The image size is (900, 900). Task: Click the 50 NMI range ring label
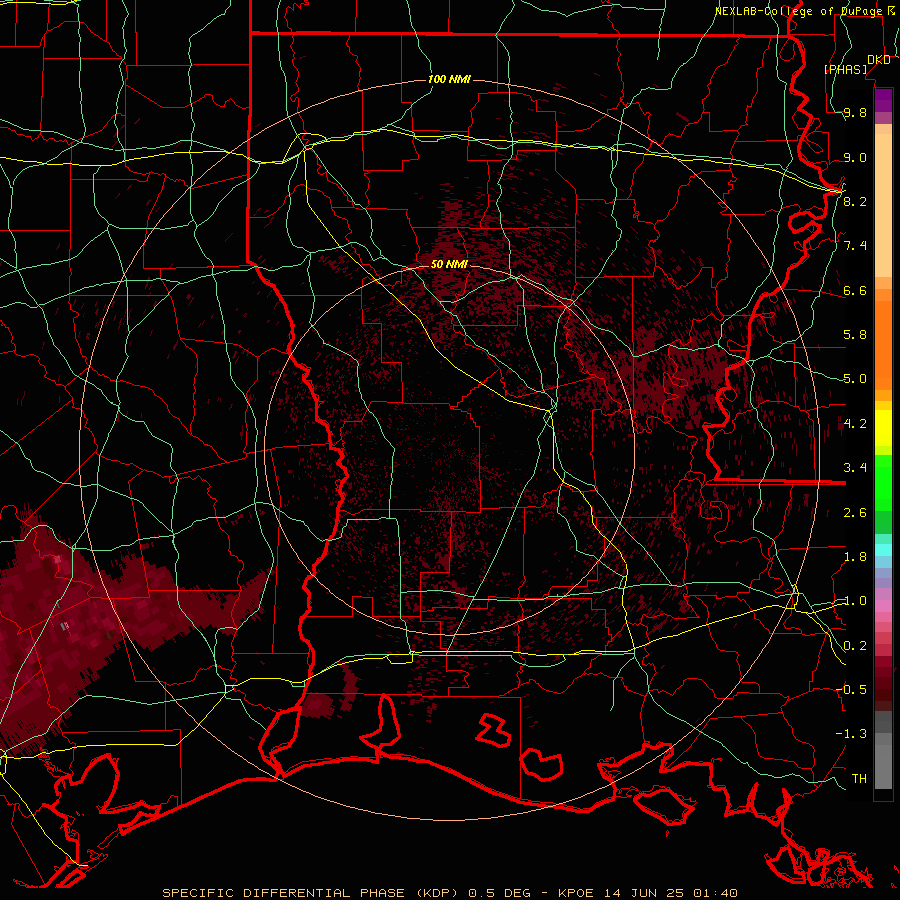coord(449,264)
